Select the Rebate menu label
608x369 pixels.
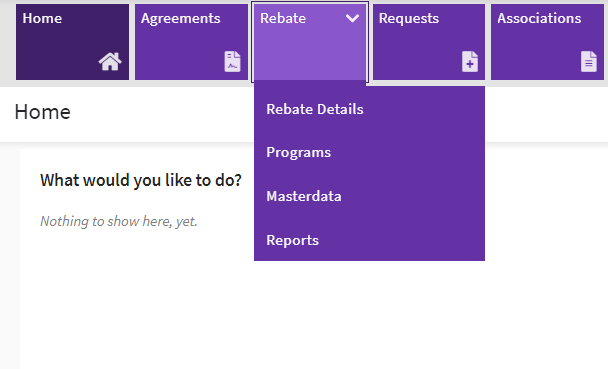[x=283, y=18]
